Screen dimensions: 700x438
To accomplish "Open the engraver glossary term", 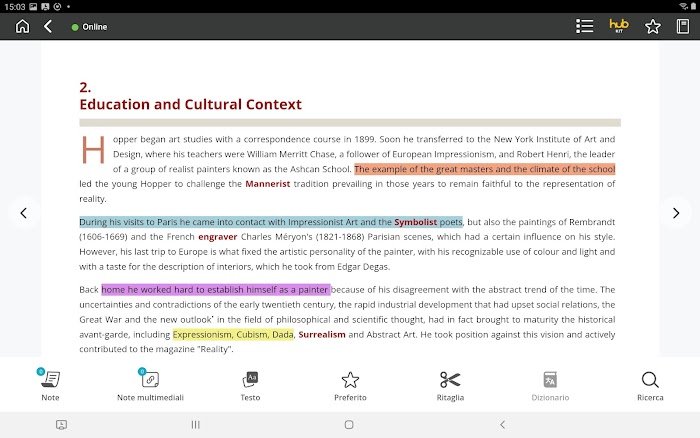I will coord(217,237).
